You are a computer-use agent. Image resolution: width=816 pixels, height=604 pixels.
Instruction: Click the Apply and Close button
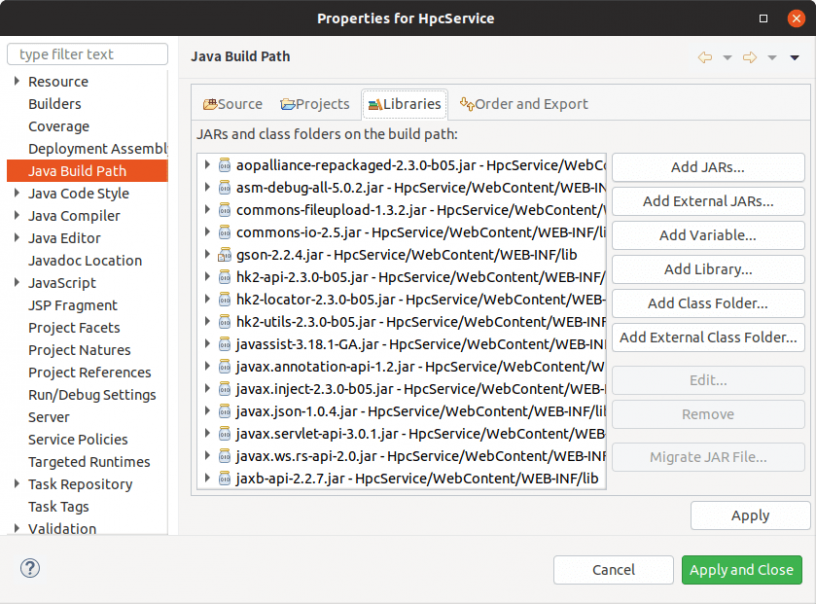[742, 570]
